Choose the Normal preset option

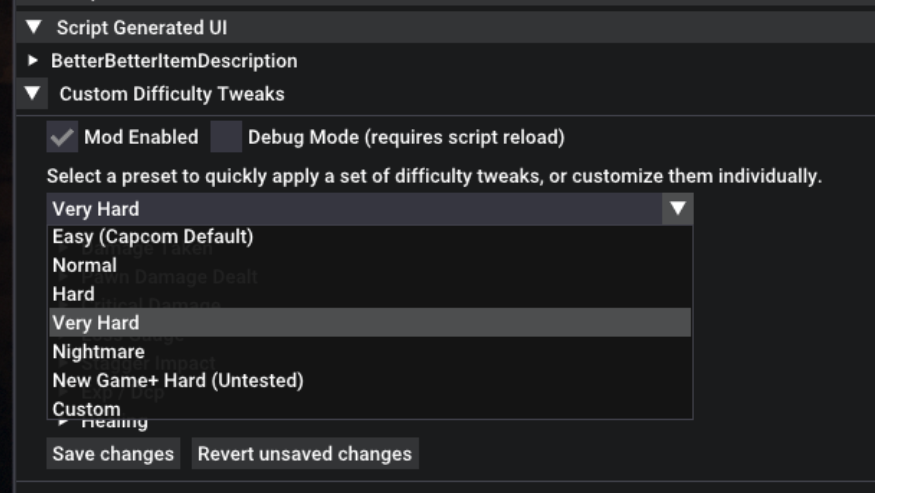pyautogui.click(x=85, y=266)
